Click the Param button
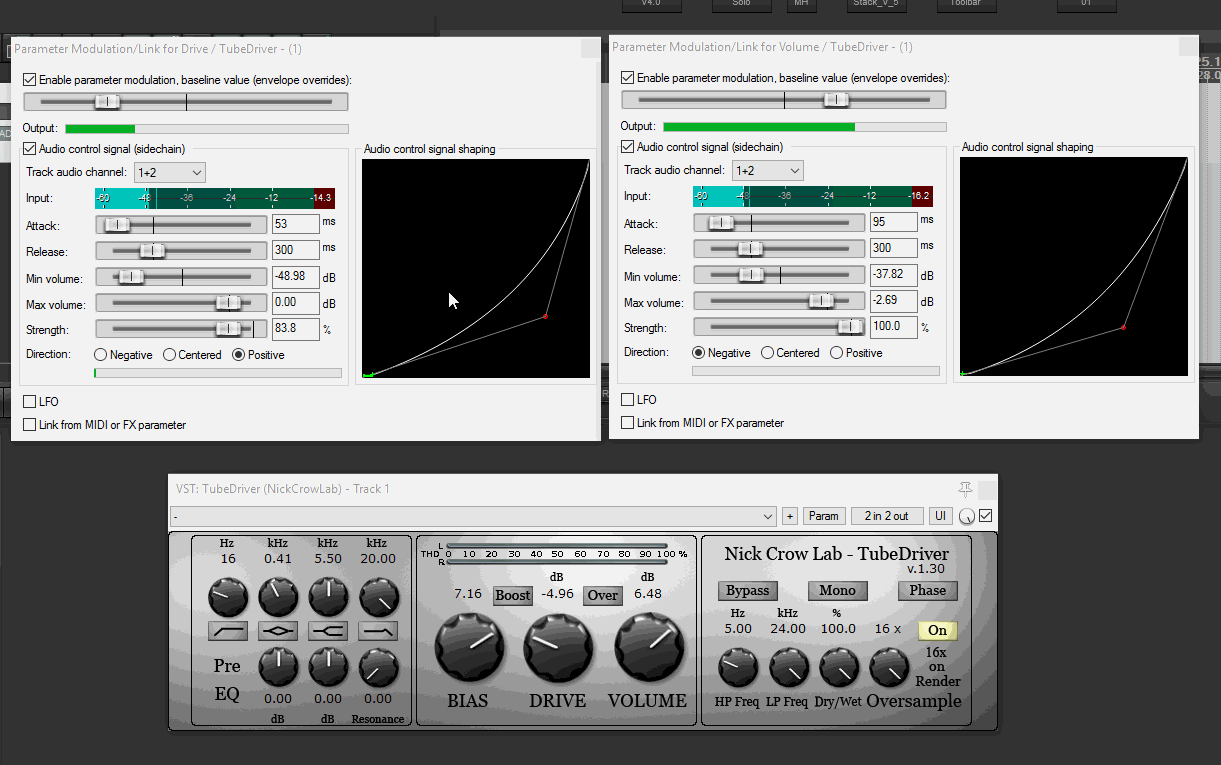This screenshot has height=765, width=1221. 824,516
